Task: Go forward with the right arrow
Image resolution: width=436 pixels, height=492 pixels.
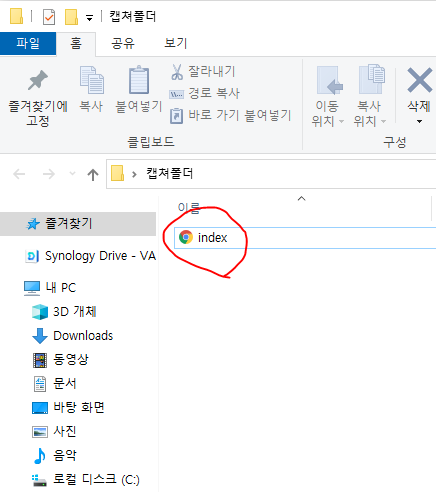Action: pos(49,174)
